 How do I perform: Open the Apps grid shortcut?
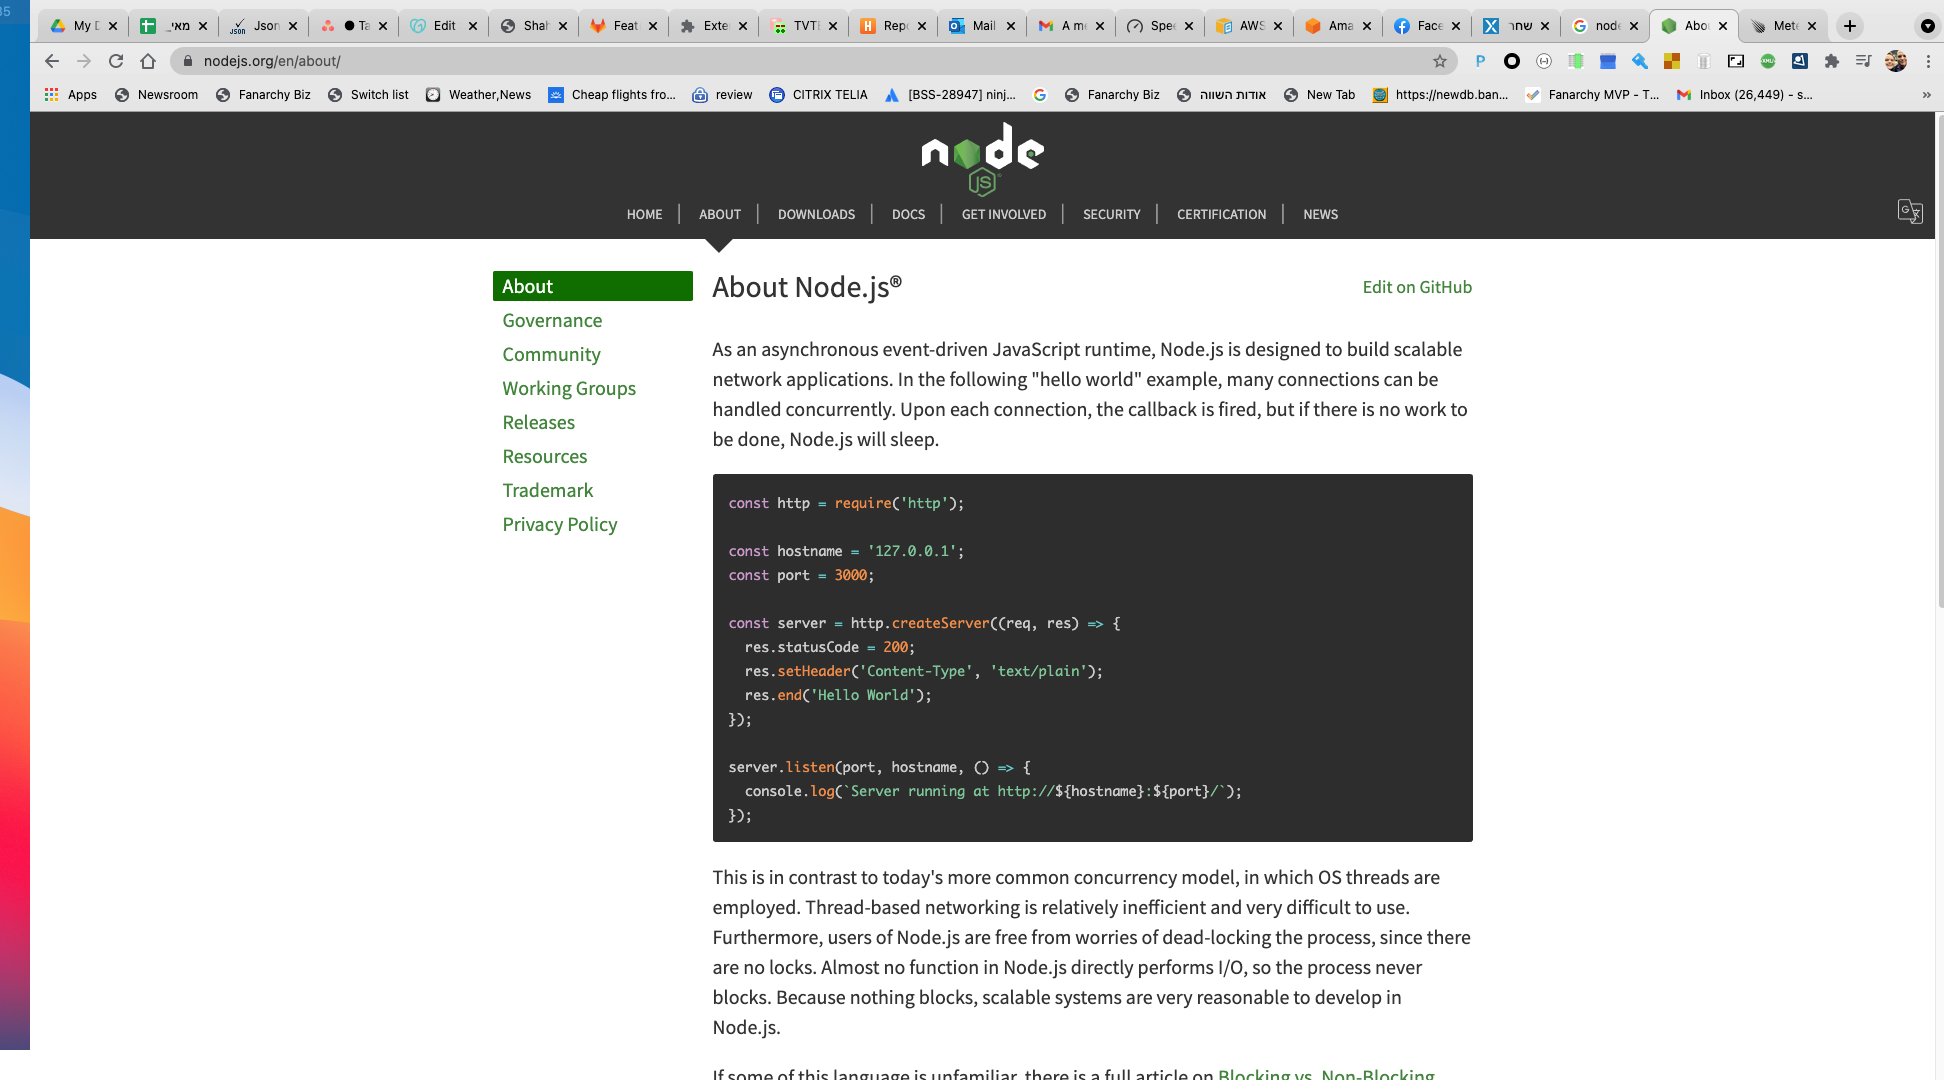point(70,95)
